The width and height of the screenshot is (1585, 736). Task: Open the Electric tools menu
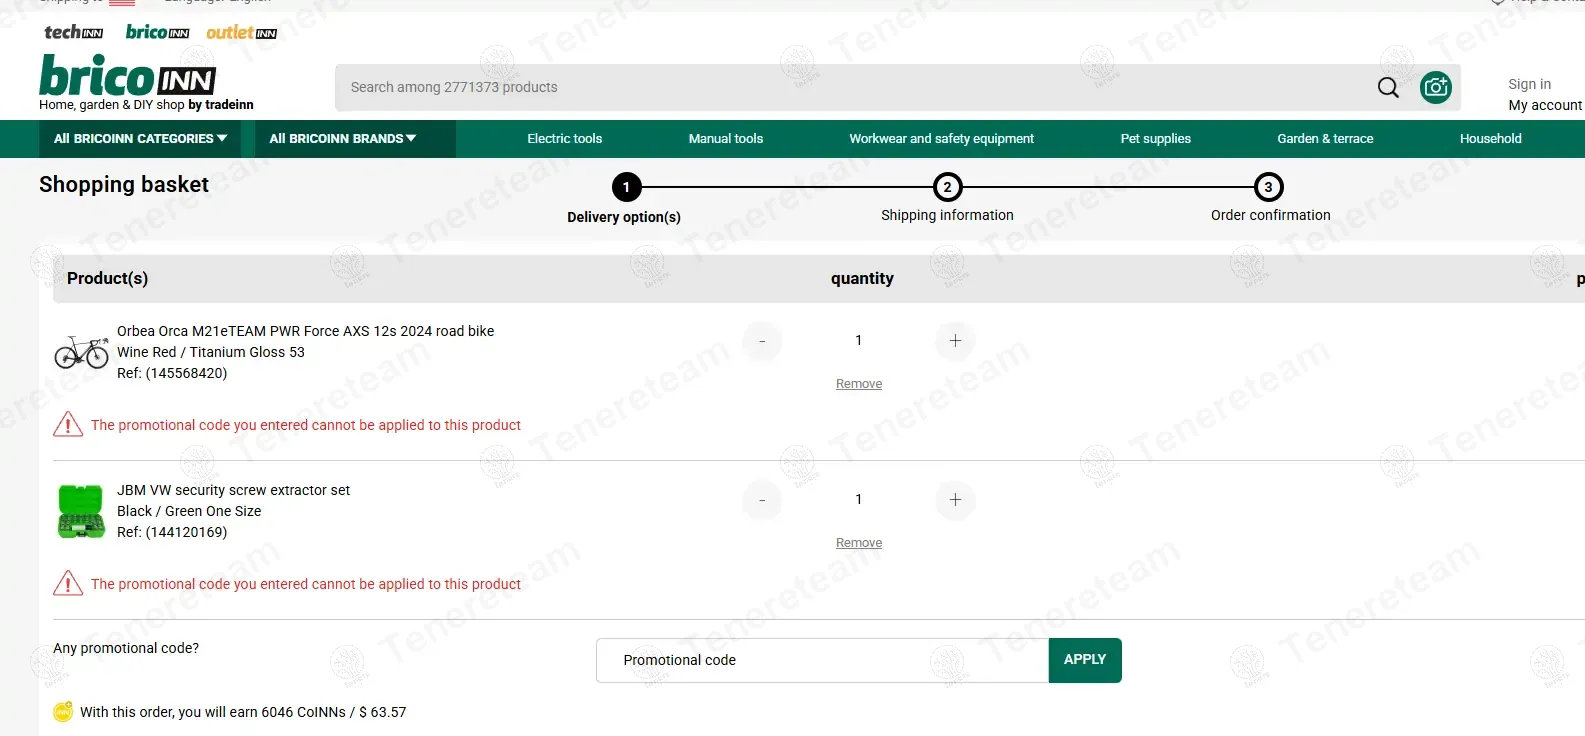point(565,139)
